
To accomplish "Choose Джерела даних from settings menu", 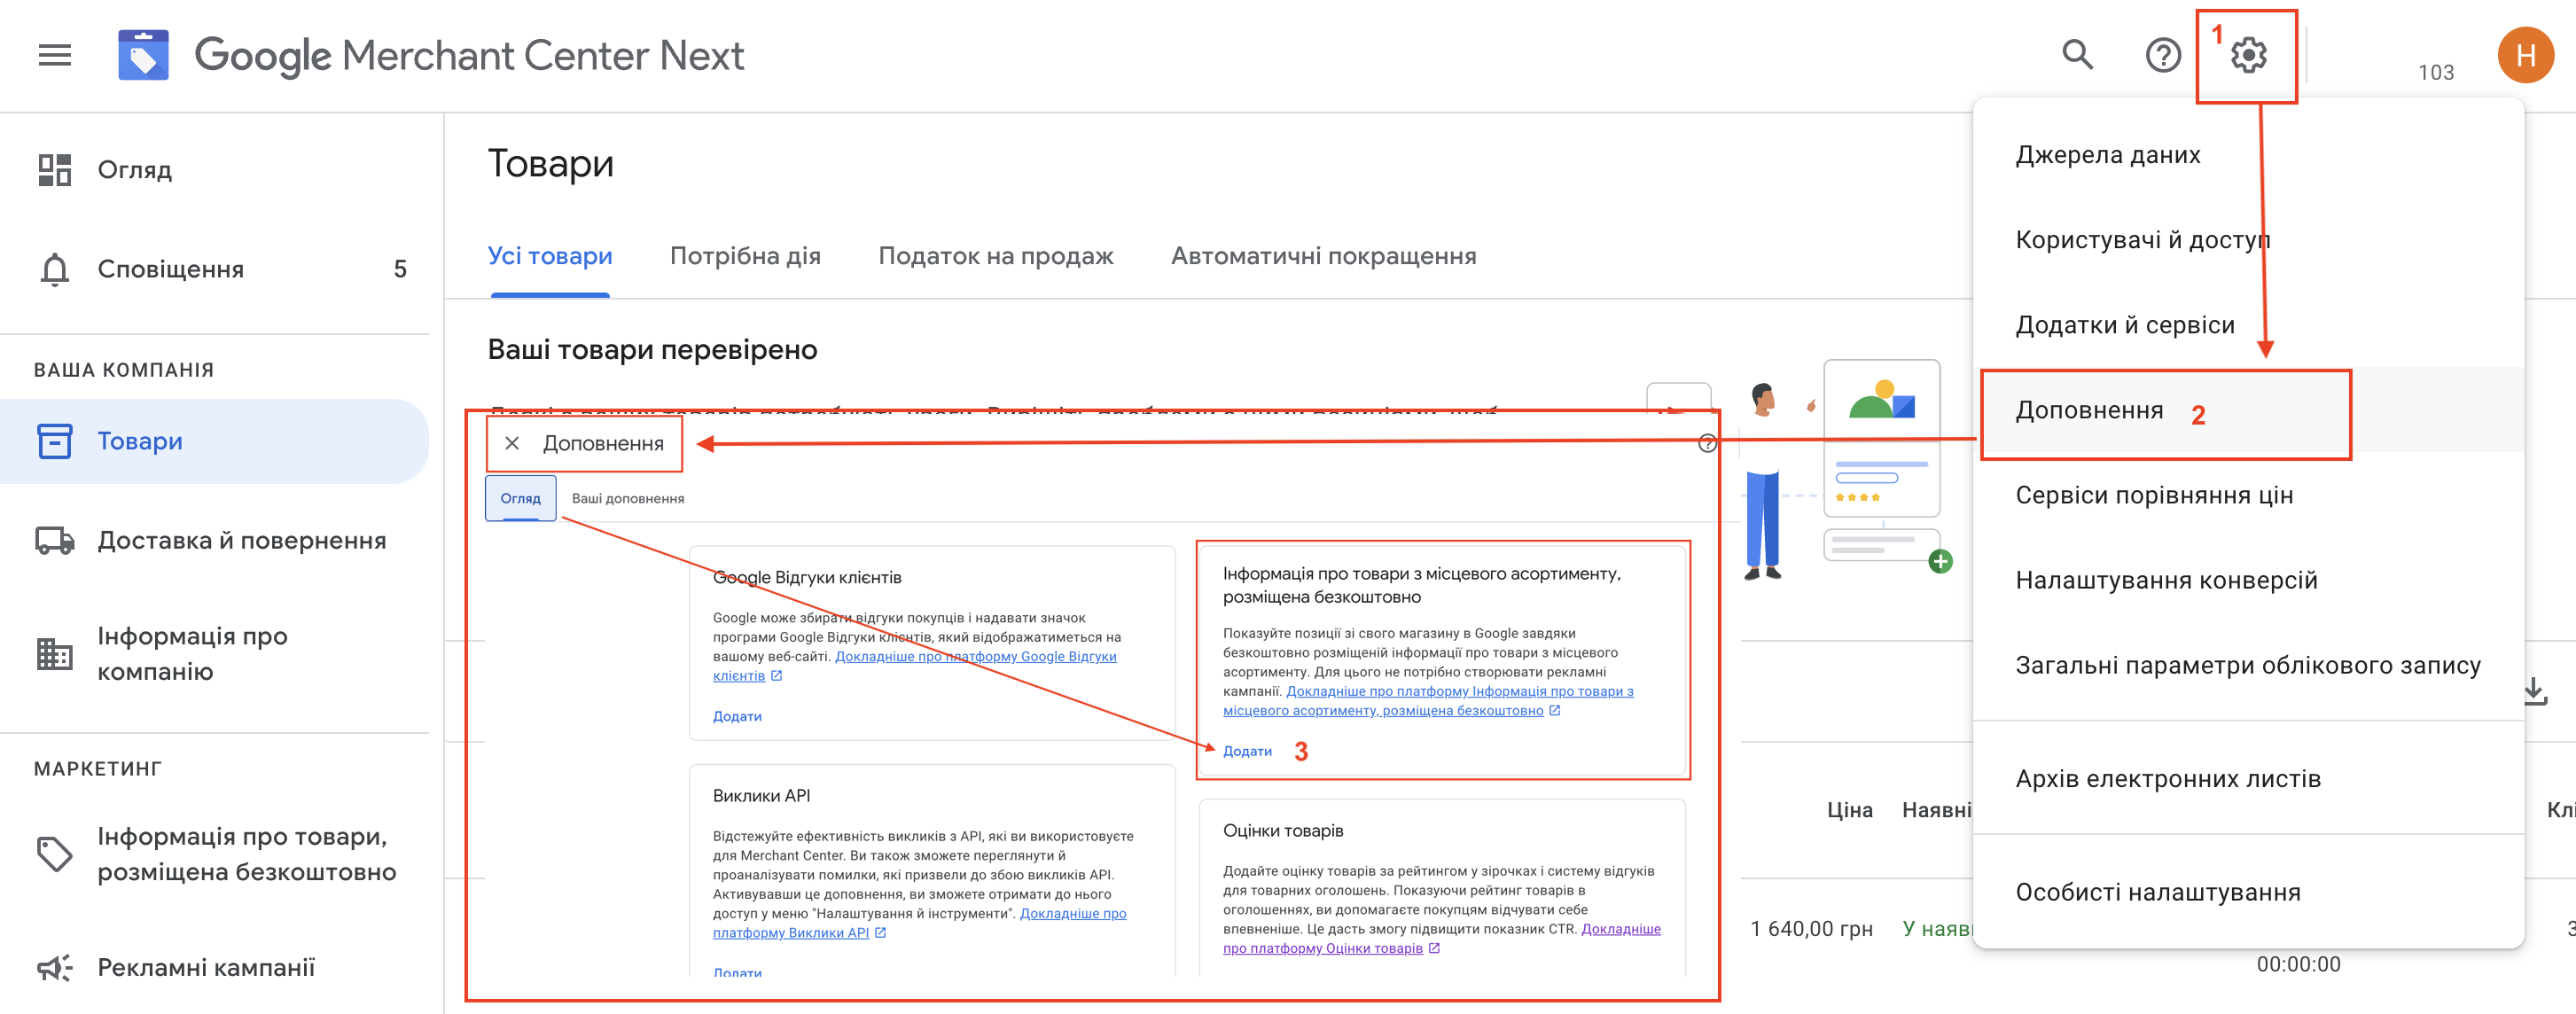I will coord(2249,155).
